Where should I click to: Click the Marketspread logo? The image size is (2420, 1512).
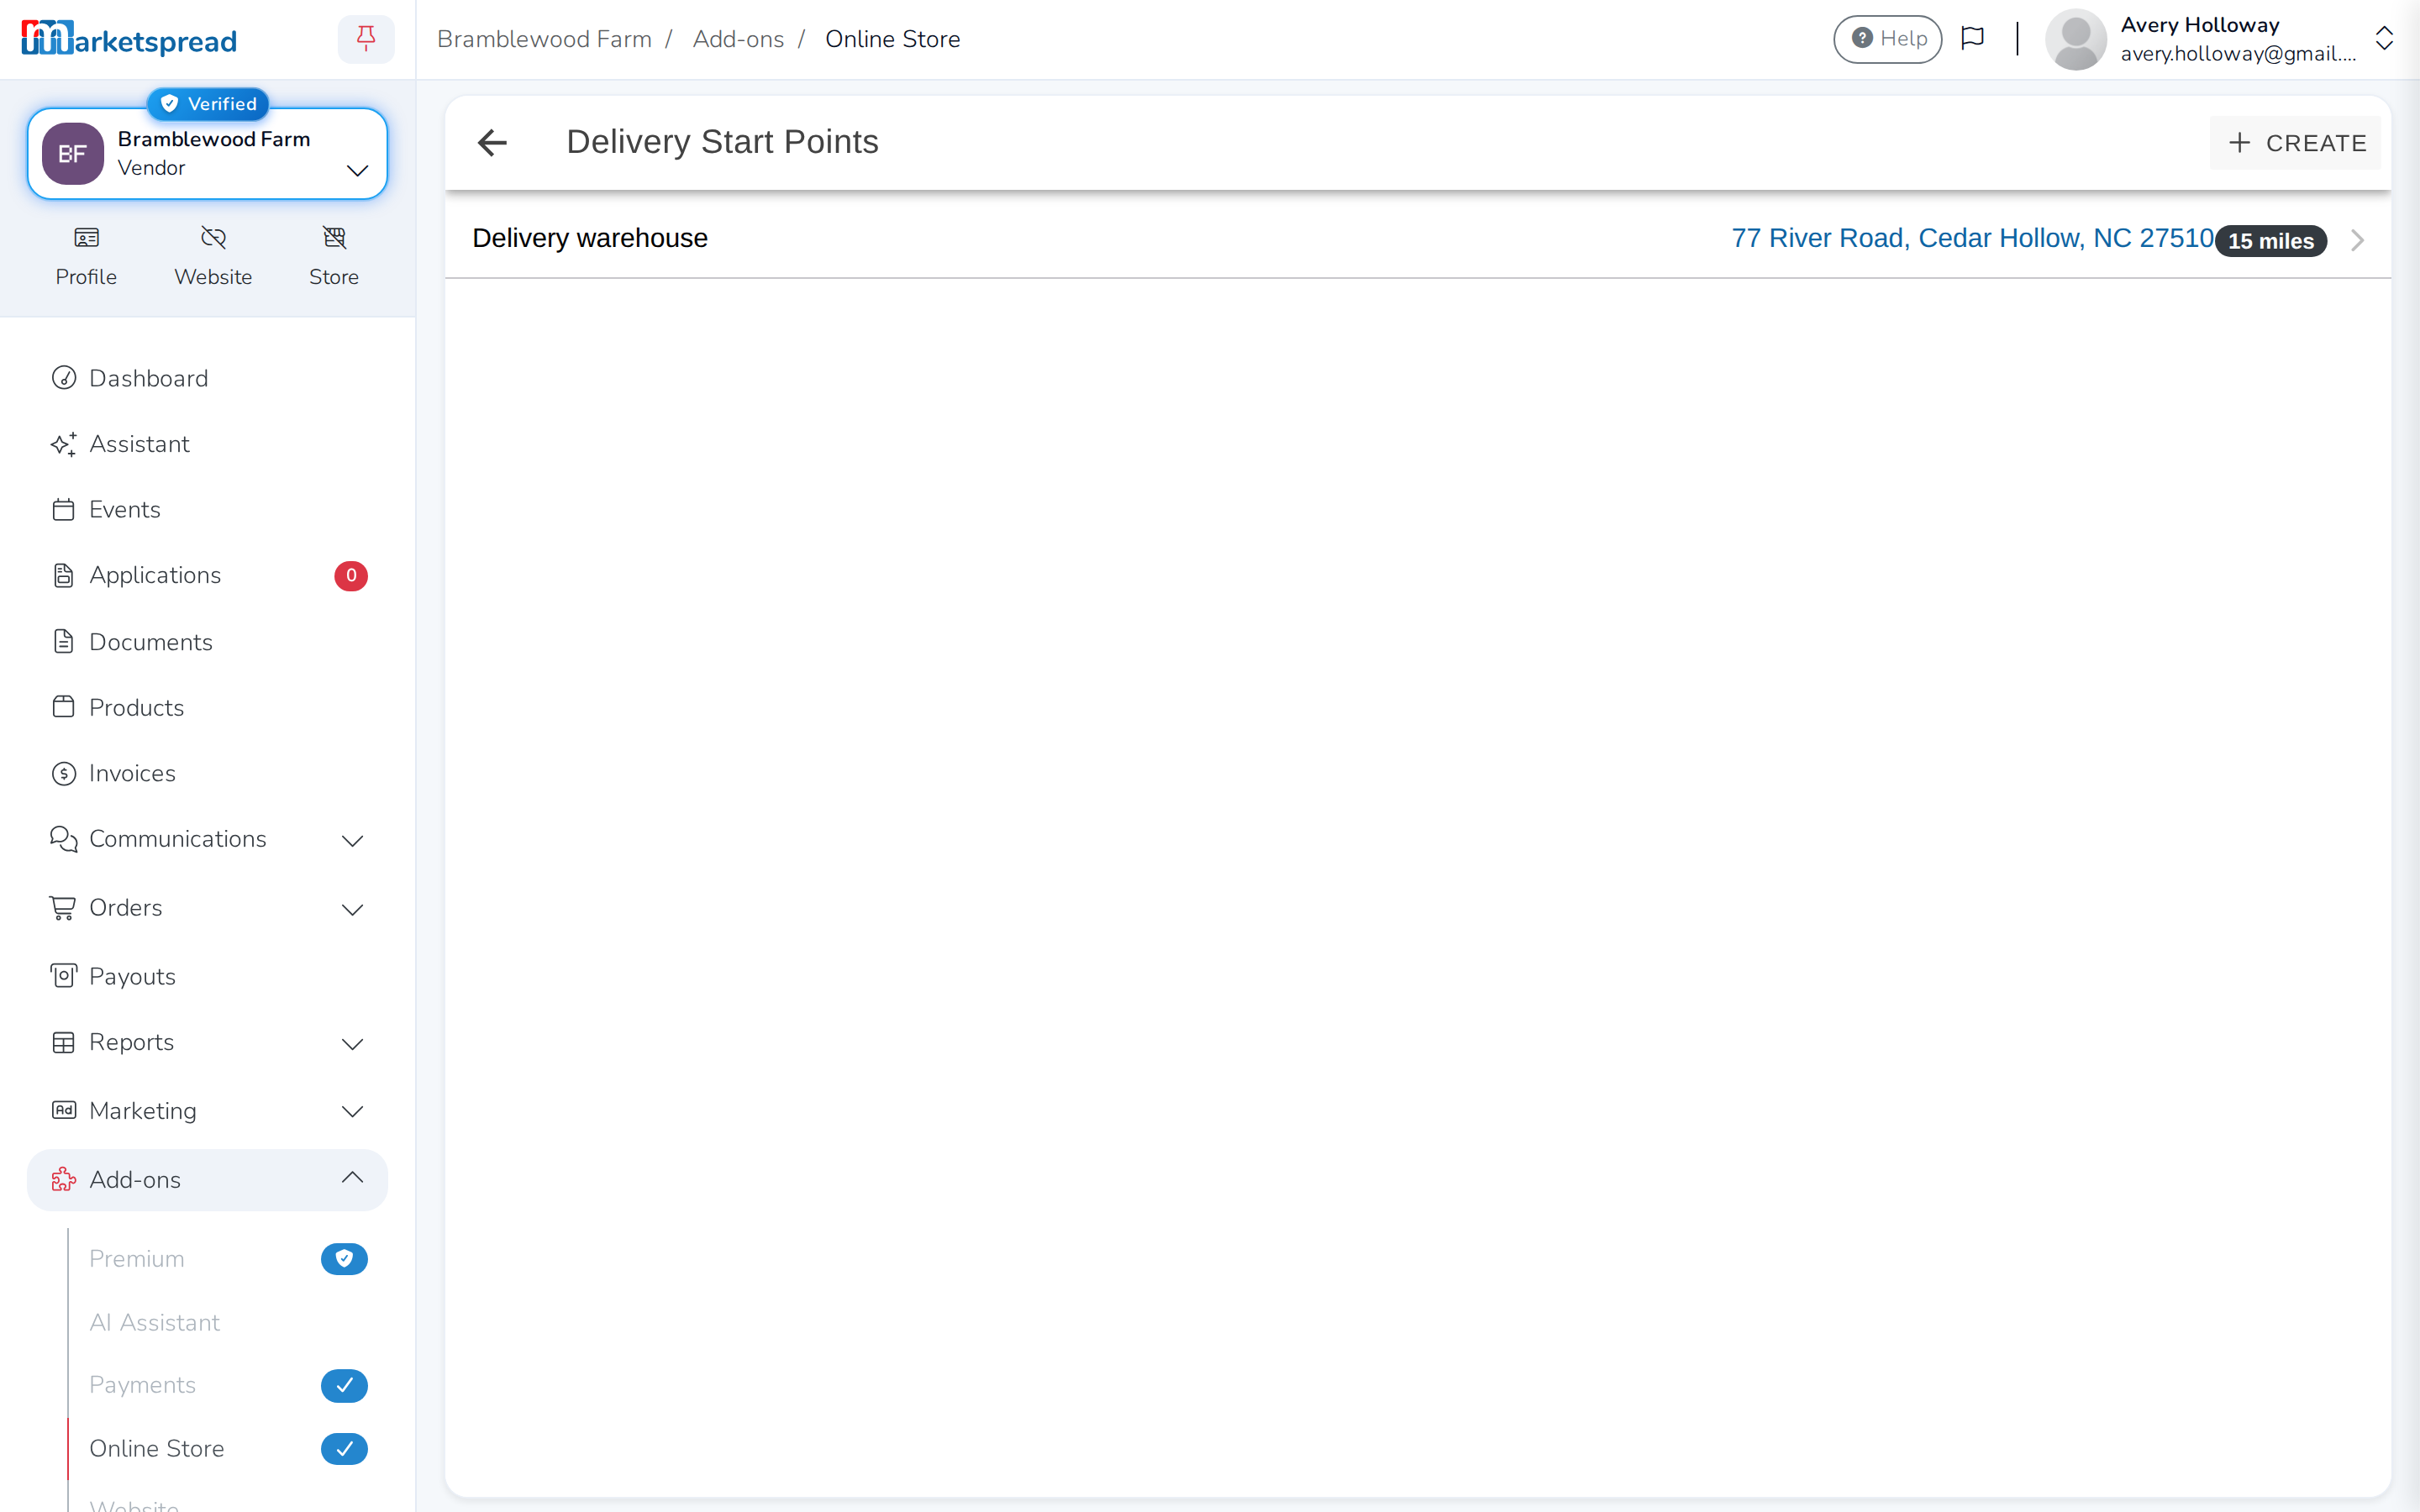click(x=129, y=39)
